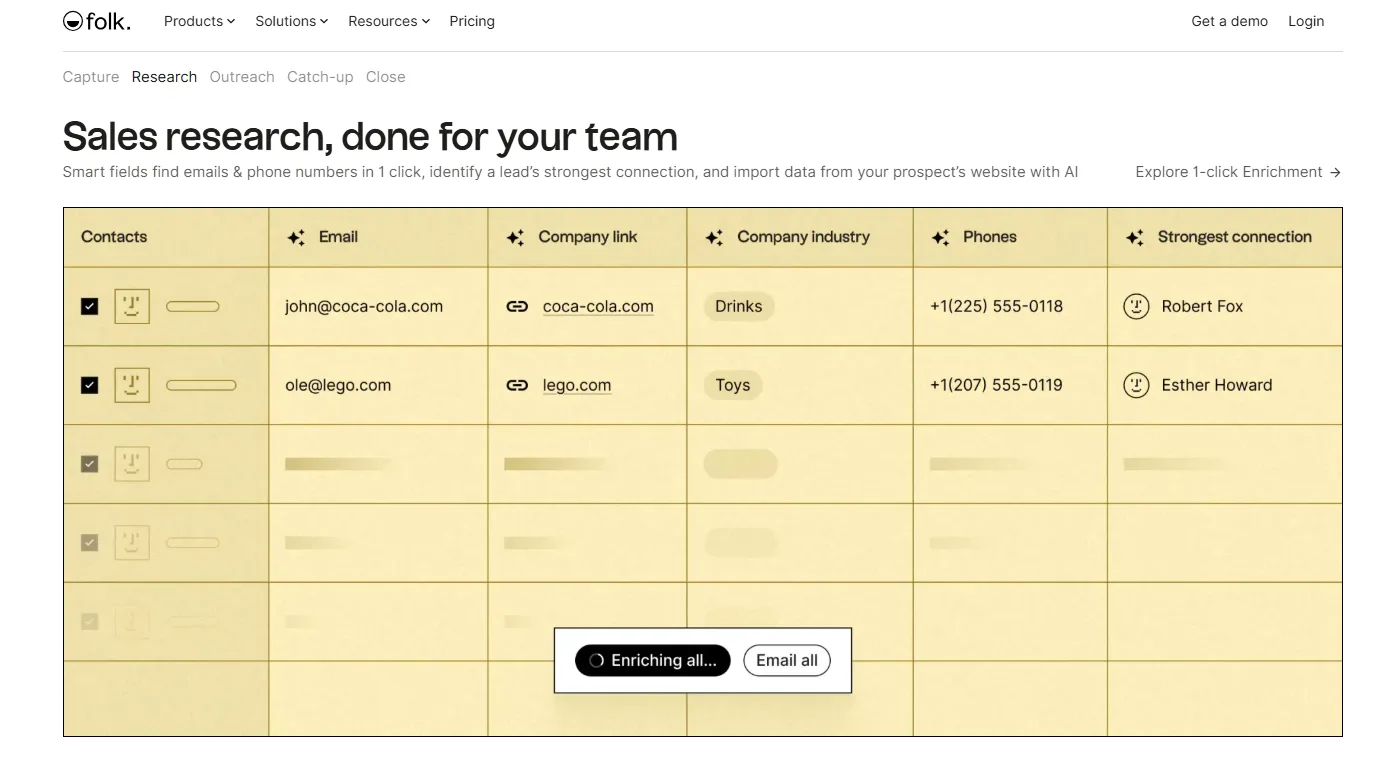
Task: Click sparkle icon beside Strongest connection header
Action: pyautogui.click(x=1134, y=237)
